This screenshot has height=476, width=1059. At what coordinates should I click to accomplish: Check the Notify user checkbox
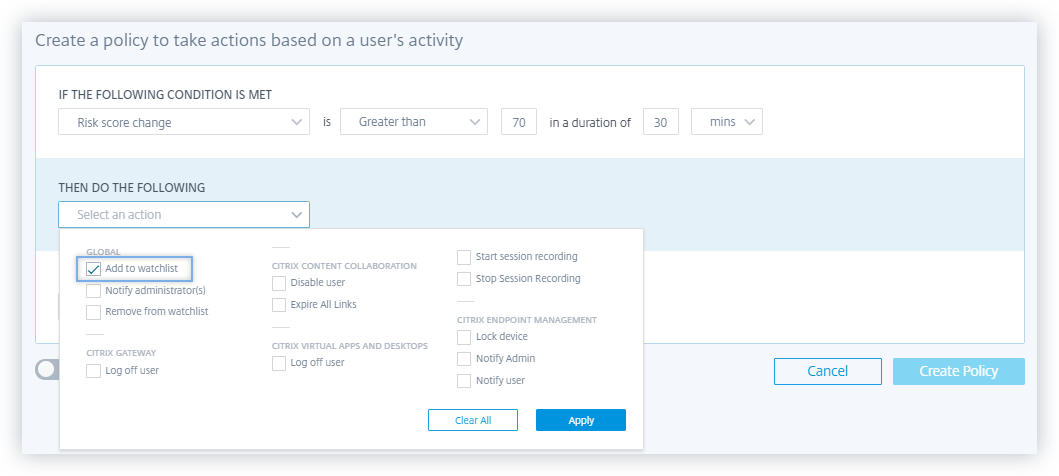pos(464,381)
